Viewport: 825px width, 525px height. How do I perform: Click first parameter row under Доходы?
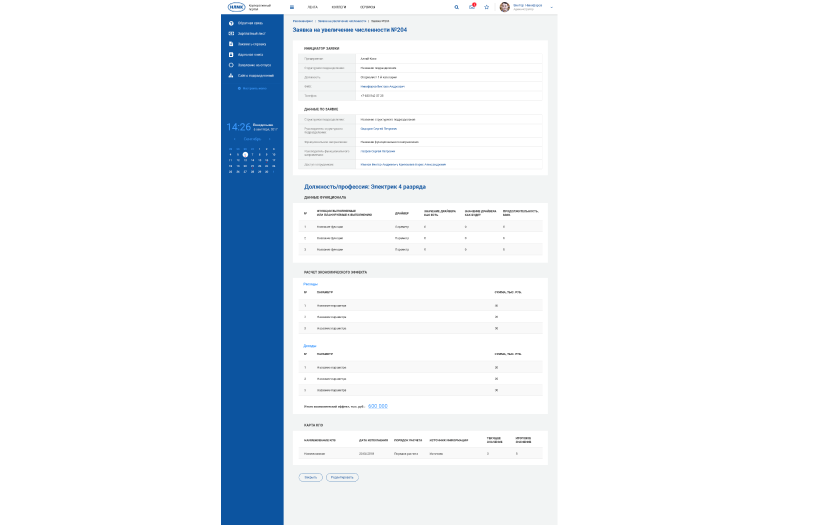point(420,368)
